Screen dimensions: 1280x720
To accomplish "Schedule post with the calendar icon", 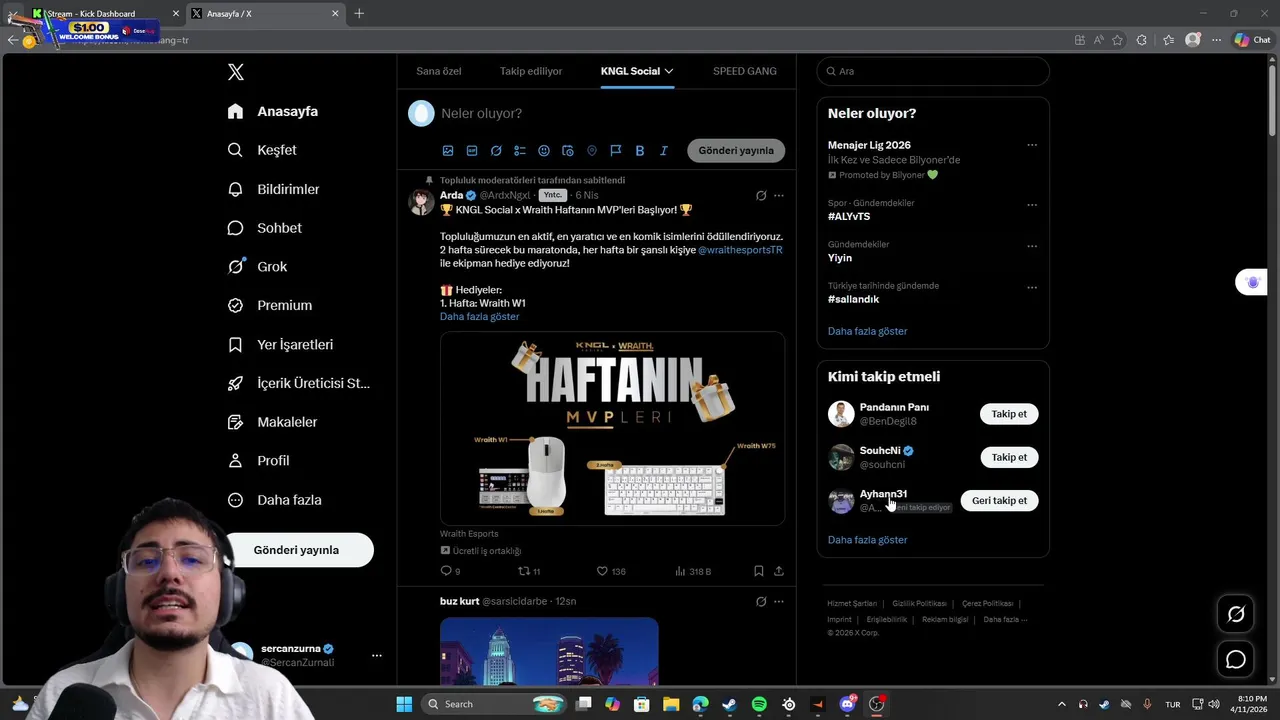I will [x=568, y=151].
